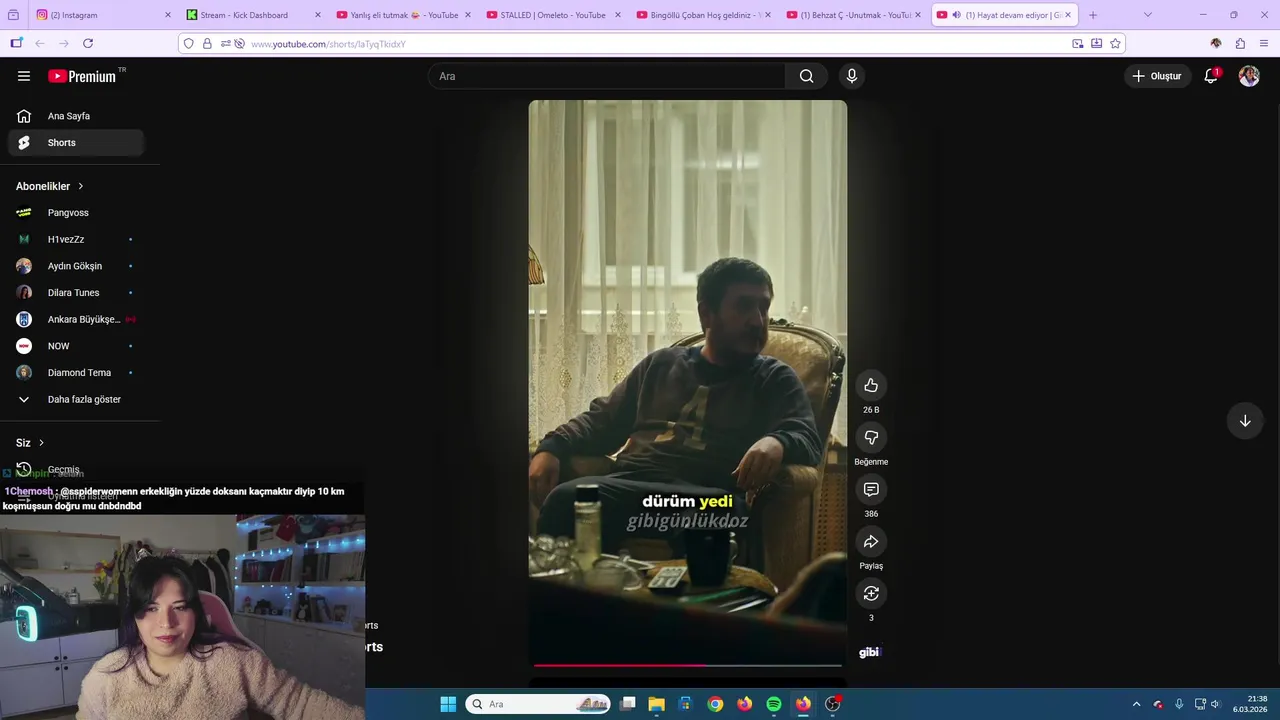Open the H1vezZz subscription channel
Image resolution: width=1280 pixels, height=720 pixels.
coord(76,240)
